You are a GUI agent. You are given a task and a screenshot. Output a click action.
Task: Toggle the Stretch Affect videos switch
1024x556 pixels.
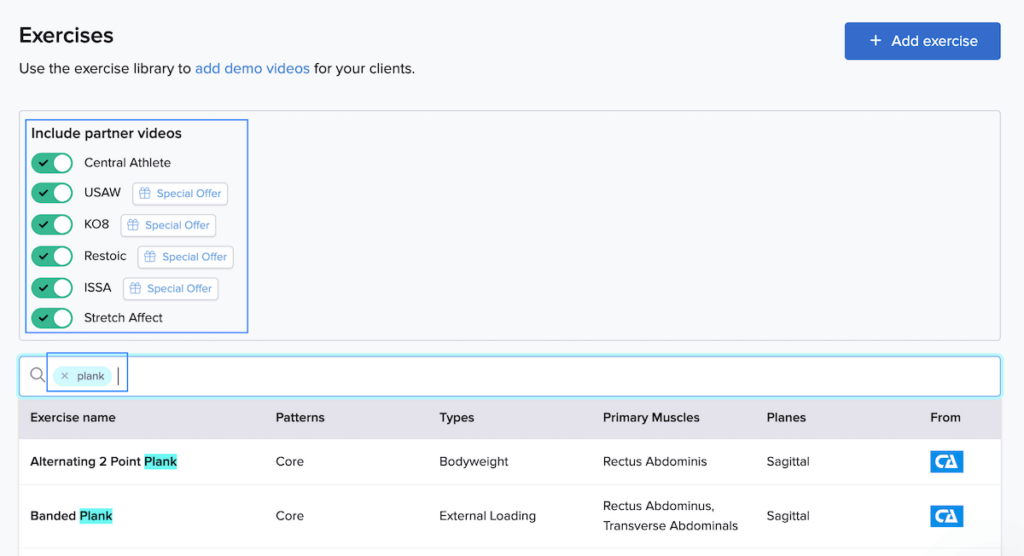coord(52,318)
